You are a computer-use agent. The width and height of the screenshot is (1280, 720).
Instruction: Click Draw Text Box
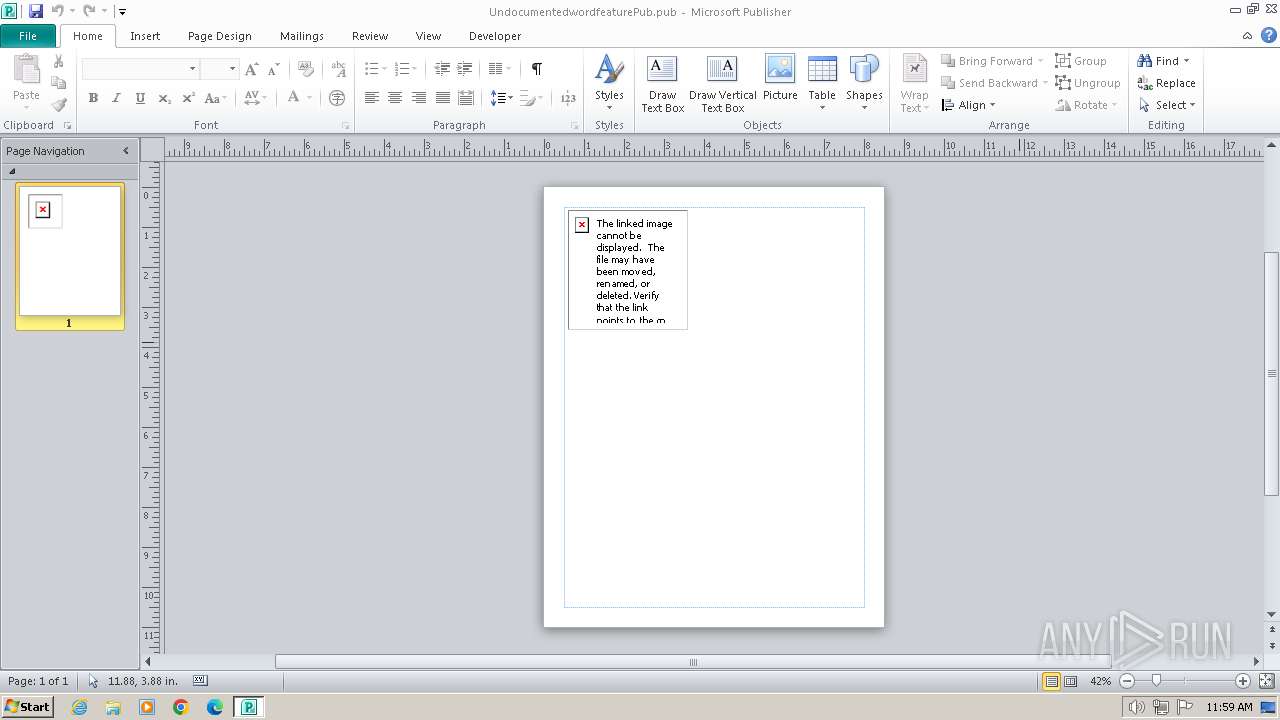pyautogui.click(x=662, y=84)
